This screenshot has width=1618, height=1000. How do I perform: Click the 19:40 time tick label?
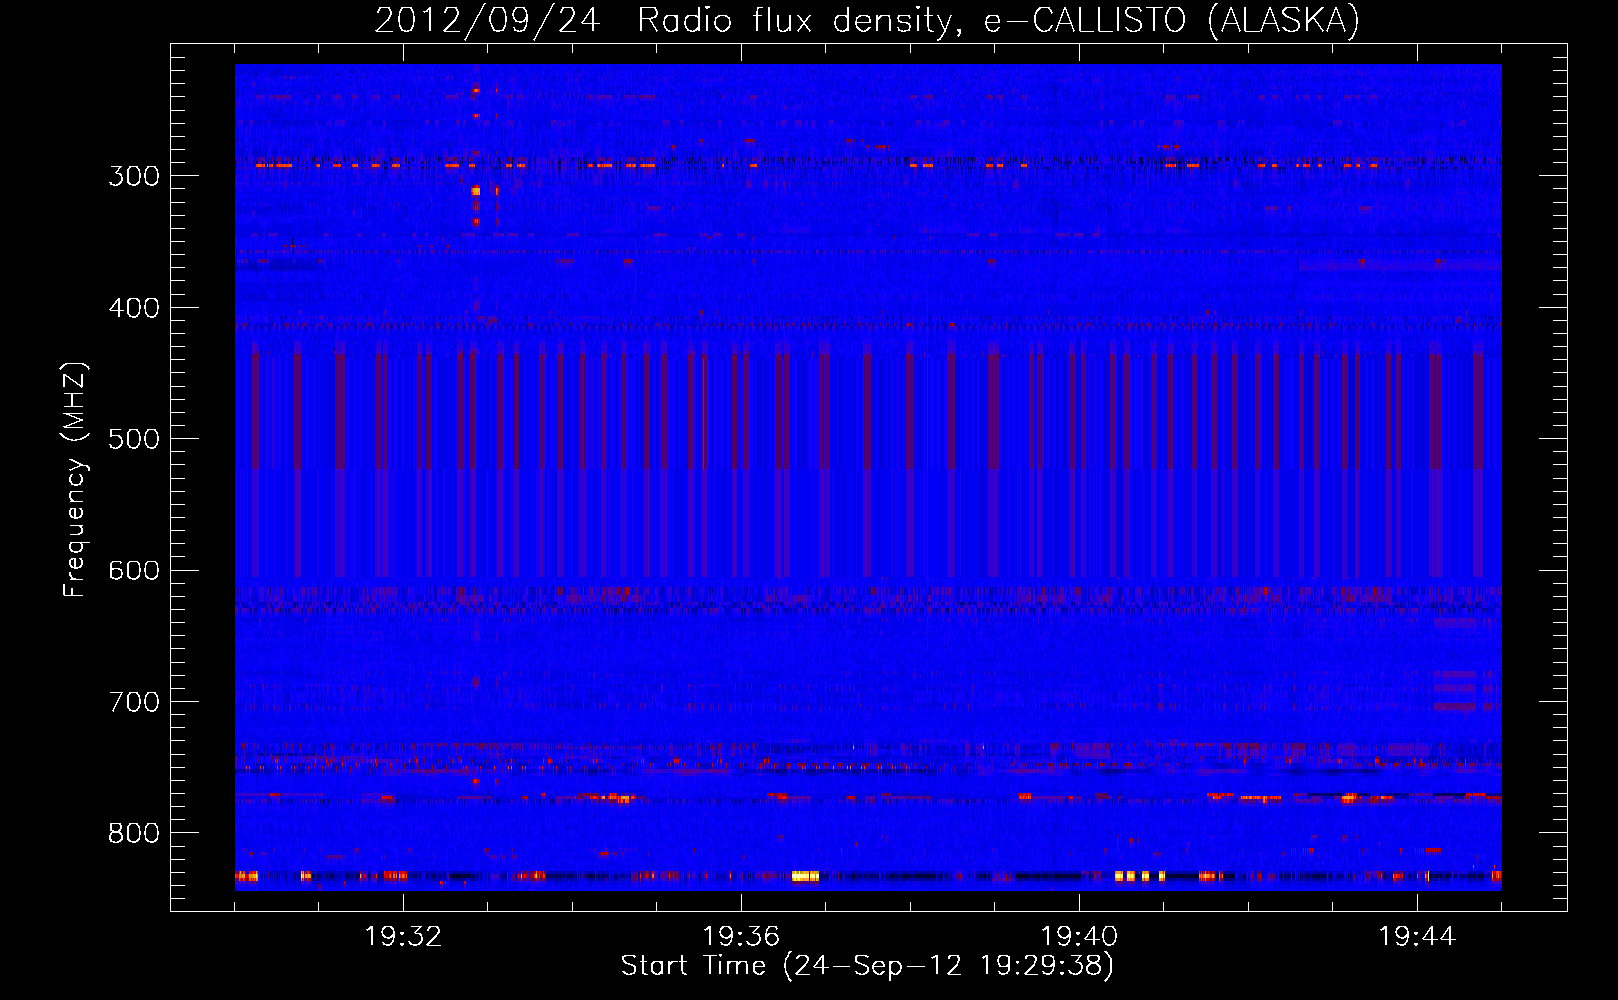(x=1079, y=937)
